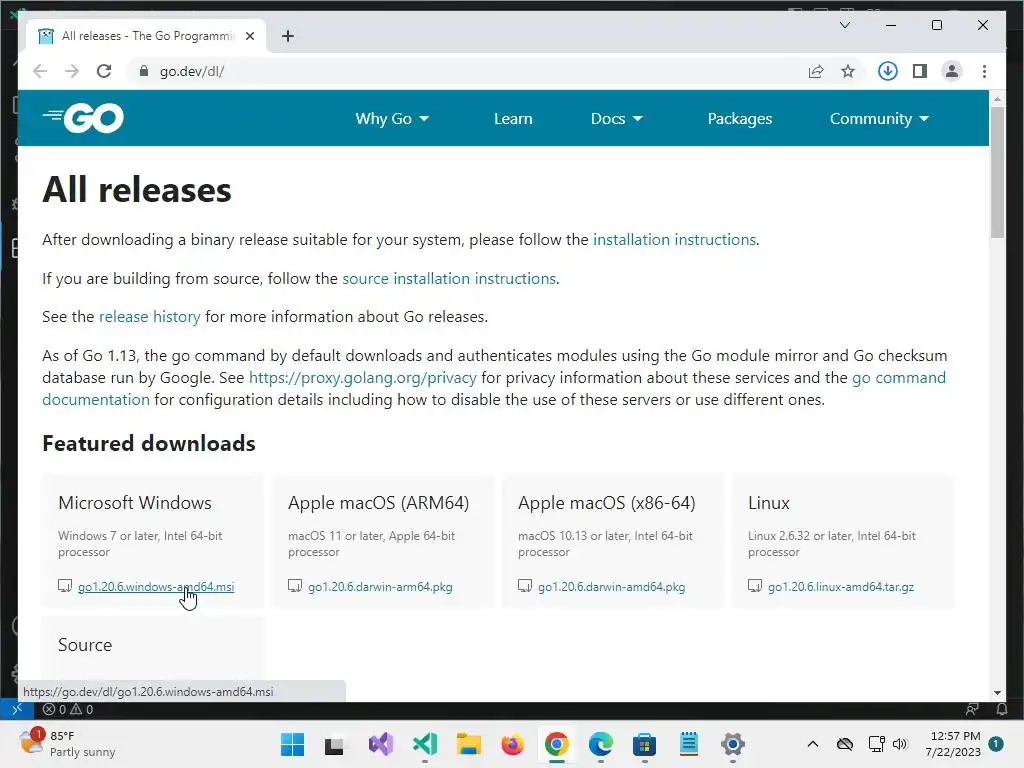Screen dimensions: 1024x768
Task: Open Chrome from taskbar
Action: click(x=556, y=744)
